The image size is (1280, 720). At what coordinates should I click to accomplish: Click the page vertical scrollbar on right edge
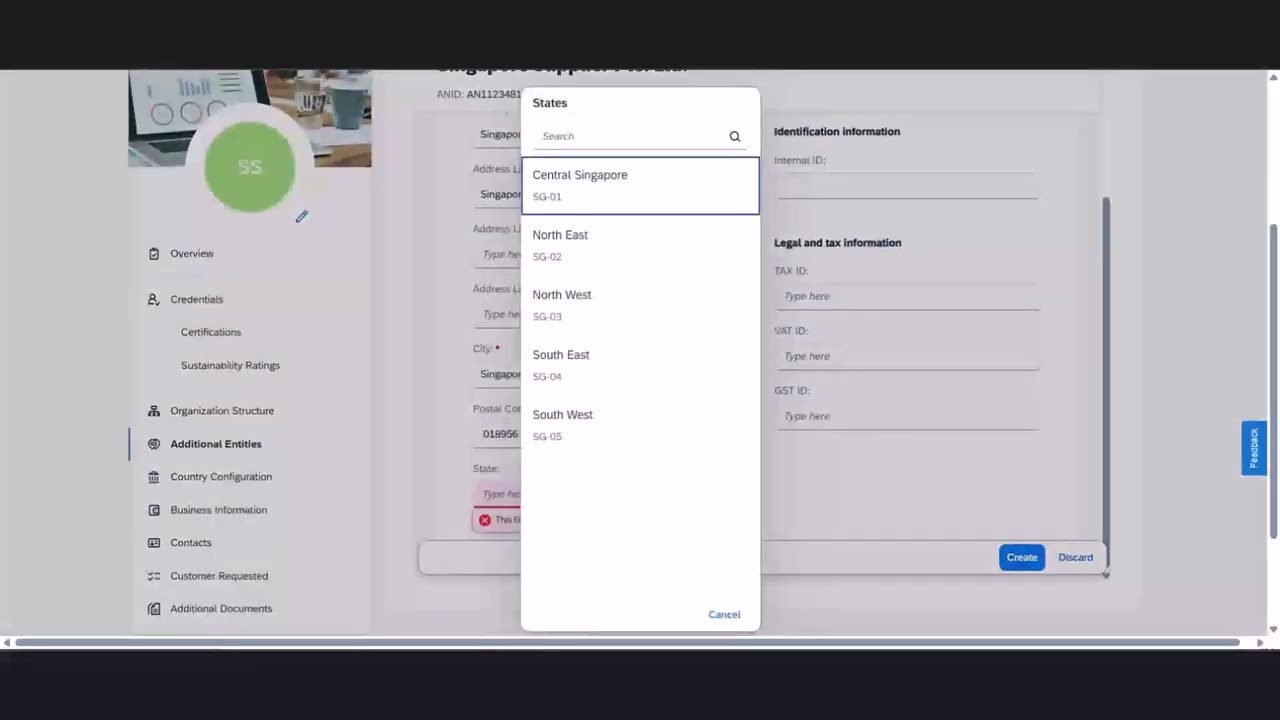[x=1273, y=380]
